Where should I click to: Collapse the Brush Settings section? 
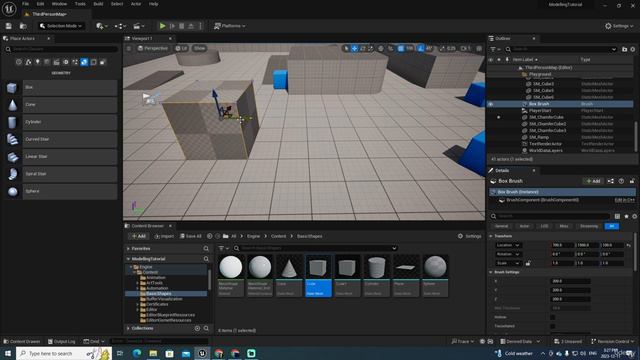click(491, 272)
